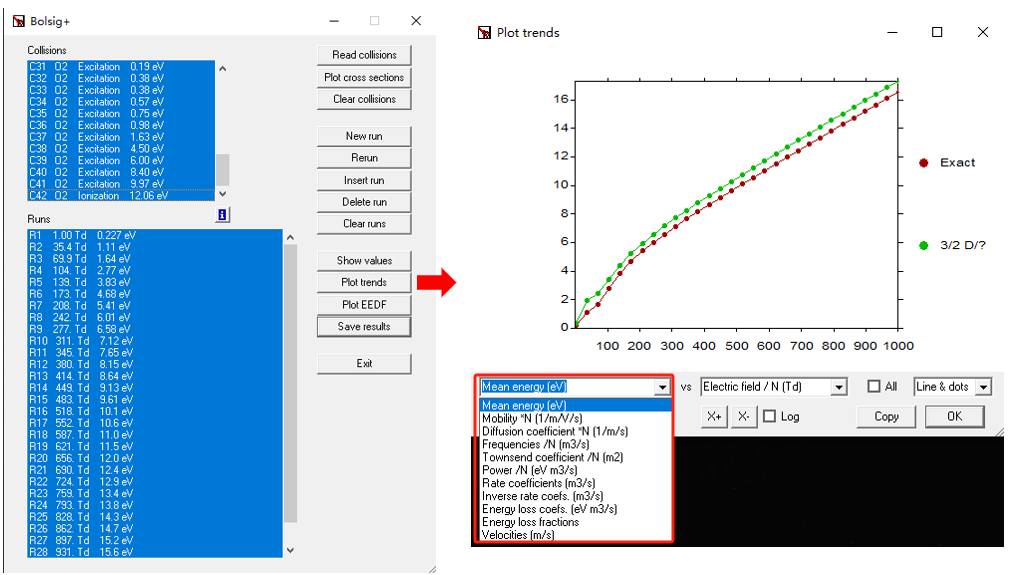
Task: Select collision C37 O2 Excitation 1.63 eV
Action: click(121, 137)
